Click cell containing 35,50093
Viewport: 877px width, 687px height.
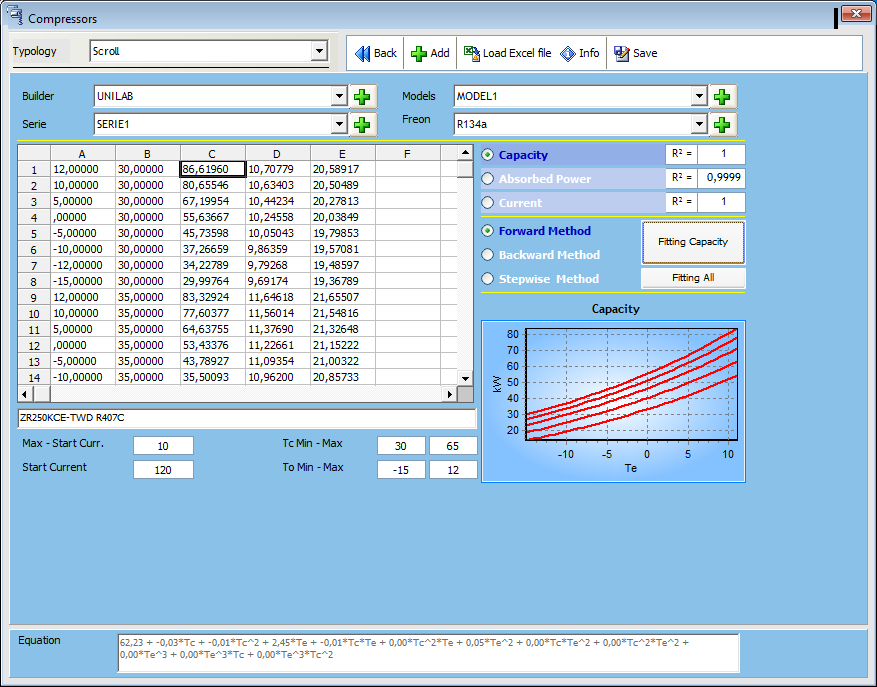(x=213, y=377)
